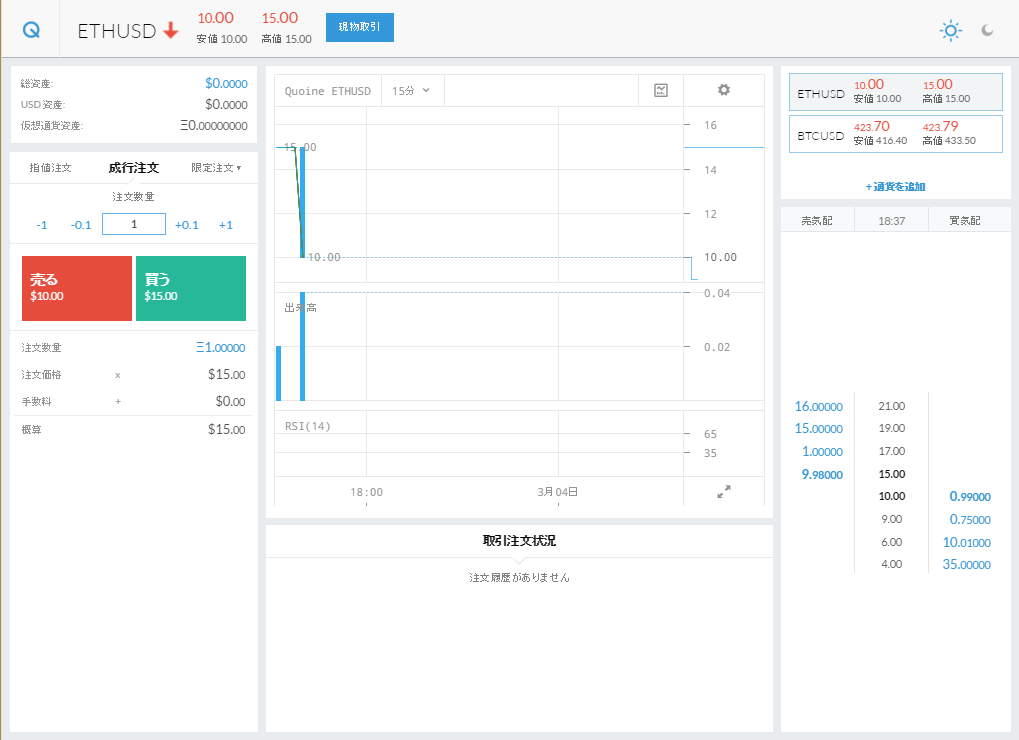Image resolution: width=1019 pixels, height=740 pixels.
Task: Click order book price 10.00
Action: click(x=892, y=496)
